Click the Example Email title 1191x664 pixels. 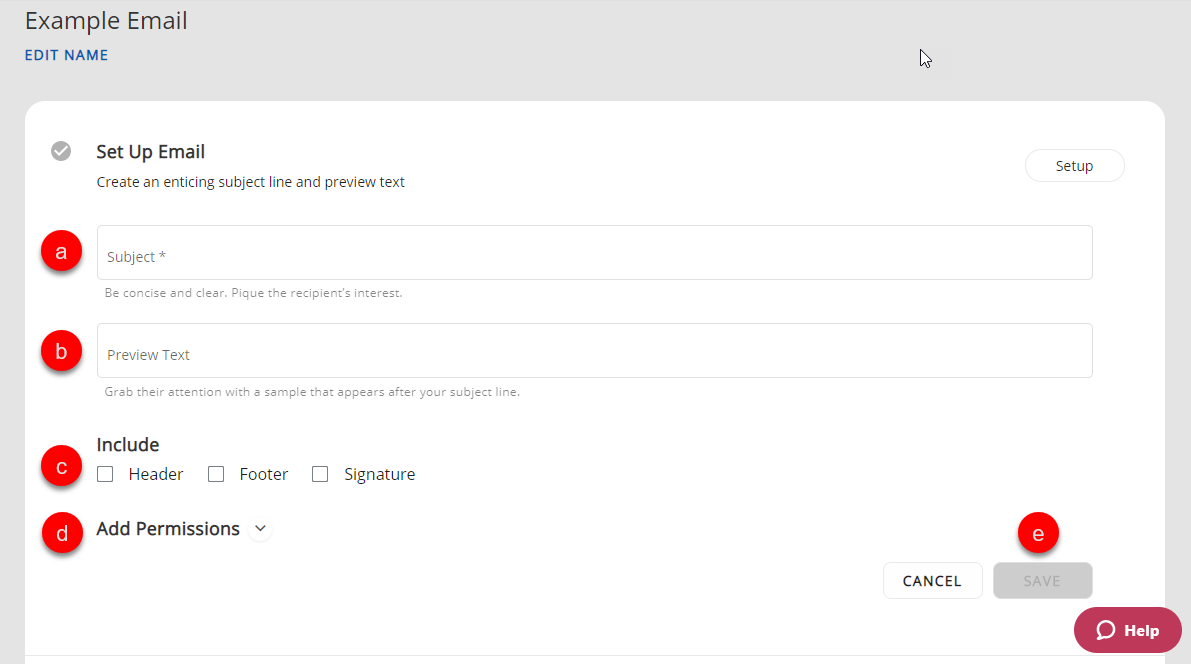tap(106, 21)
